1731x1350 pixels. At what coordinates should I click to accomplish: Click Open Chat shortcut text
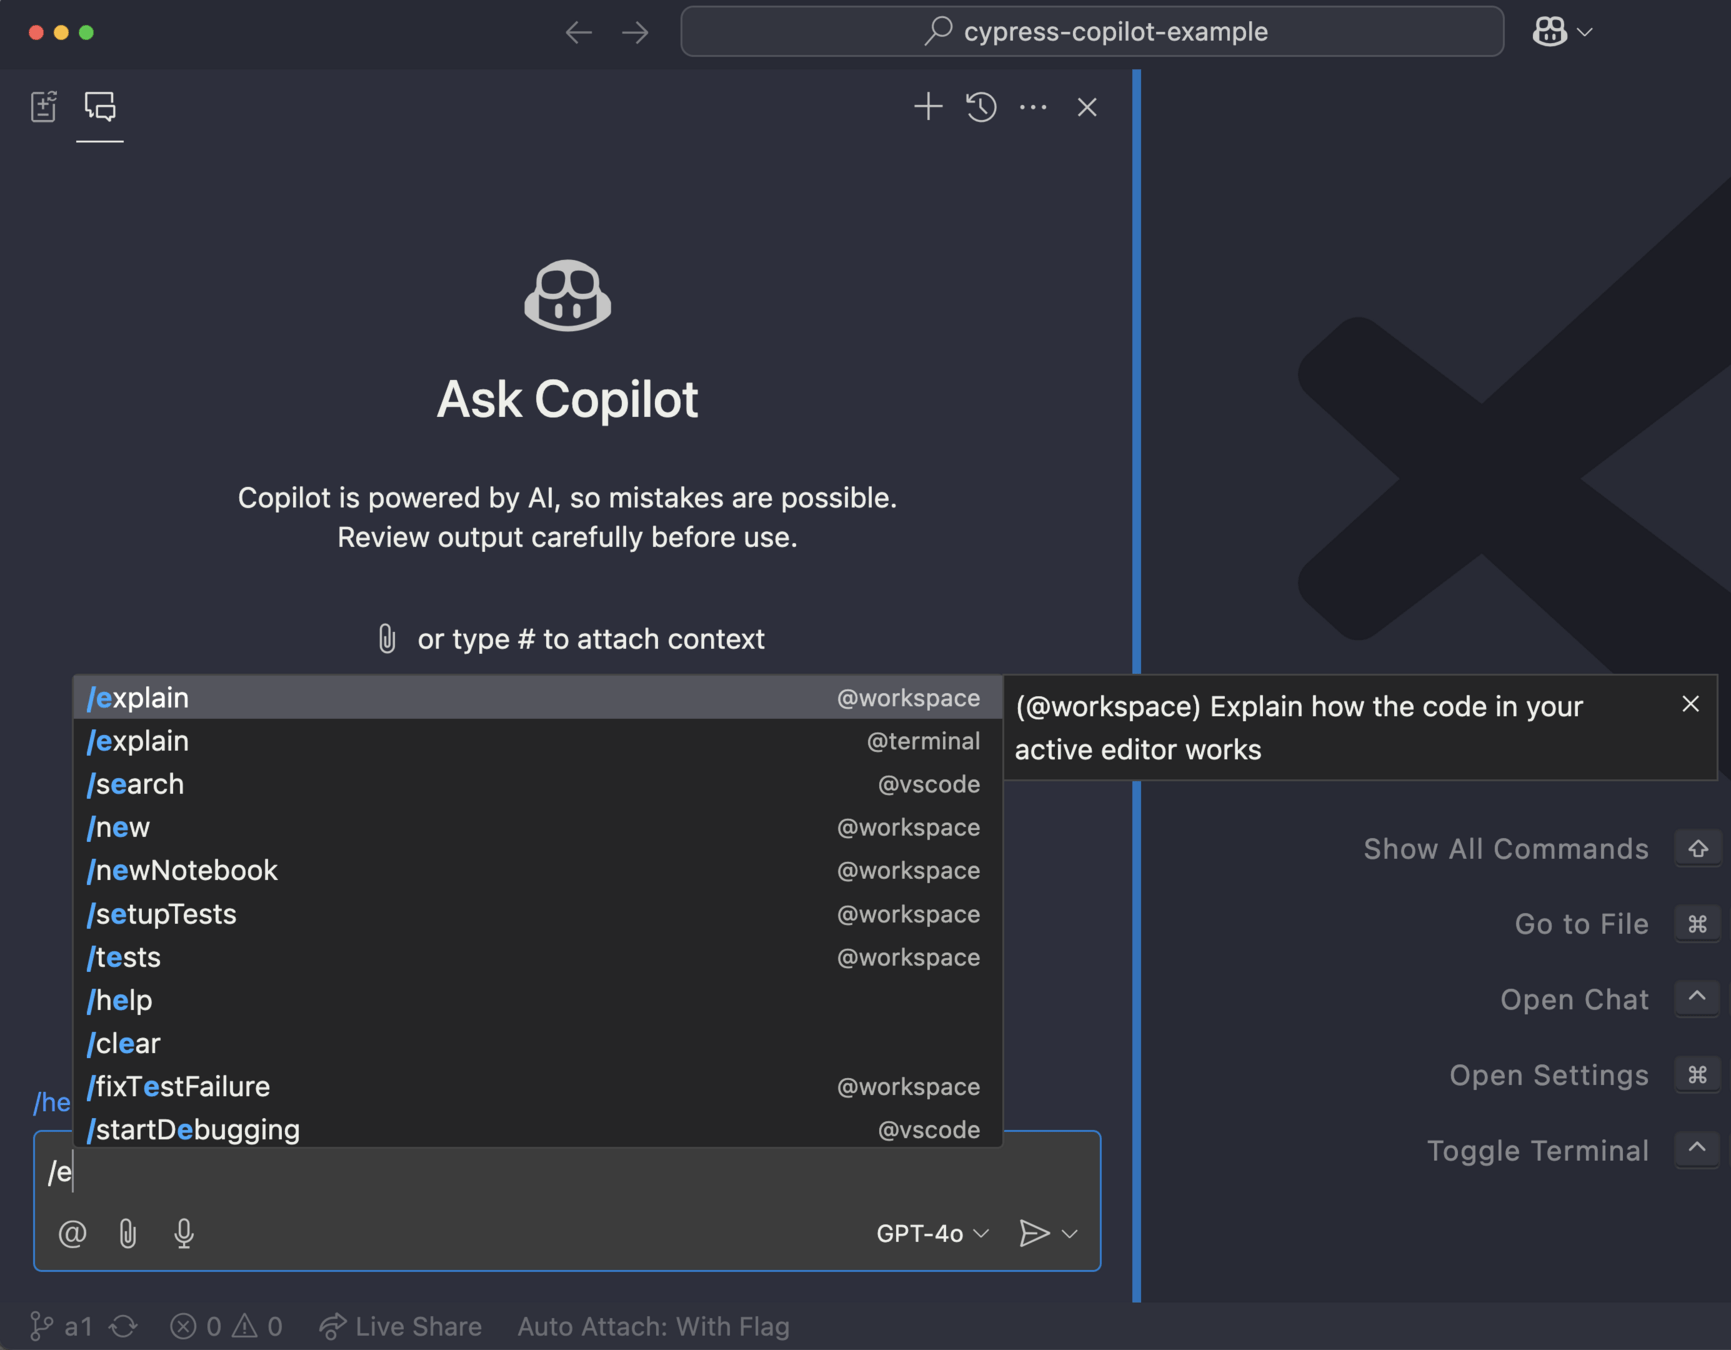[x=1575, y=999]
